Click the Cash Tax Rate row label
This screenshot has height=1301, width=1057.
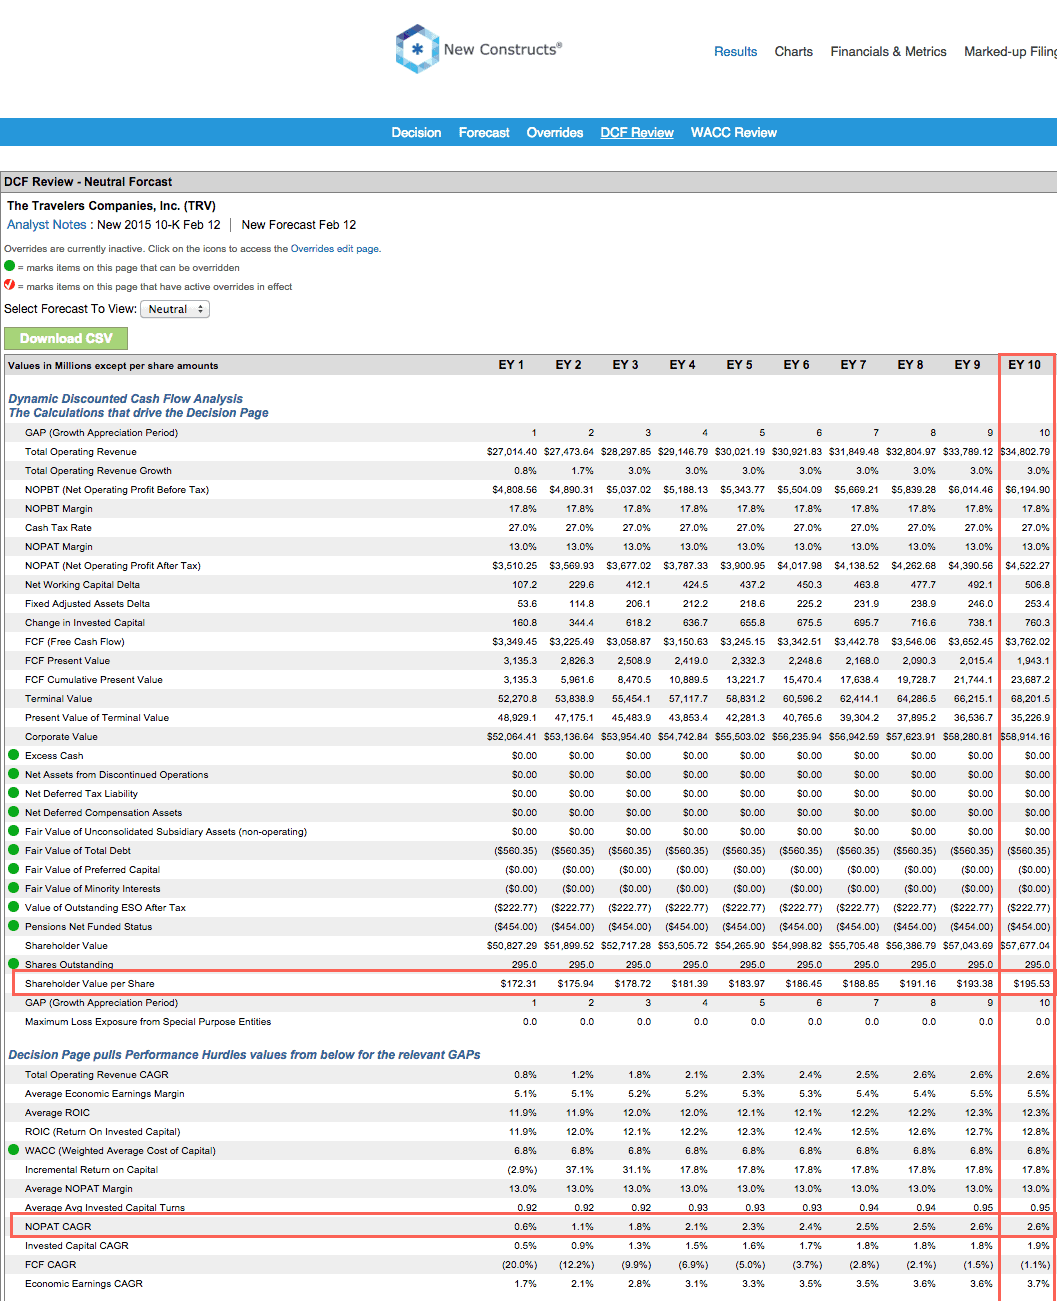(58, 528)
